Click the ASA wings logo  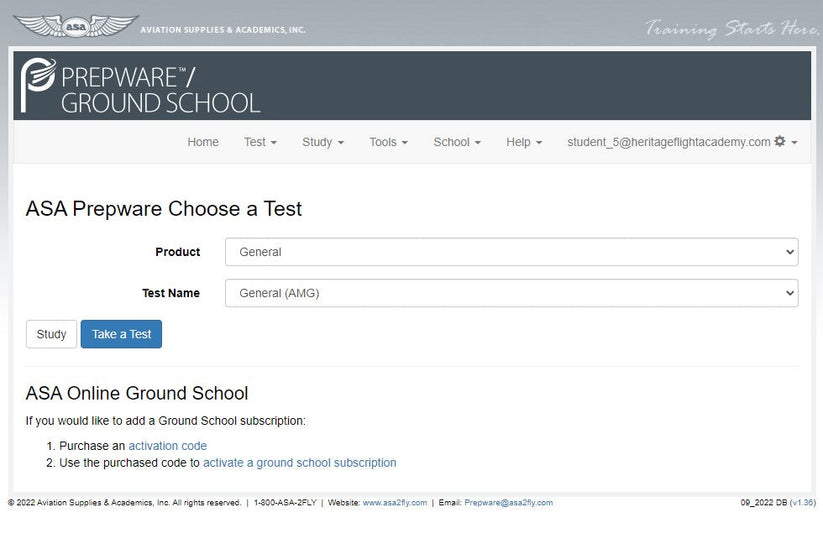click(x=75, y=26)
